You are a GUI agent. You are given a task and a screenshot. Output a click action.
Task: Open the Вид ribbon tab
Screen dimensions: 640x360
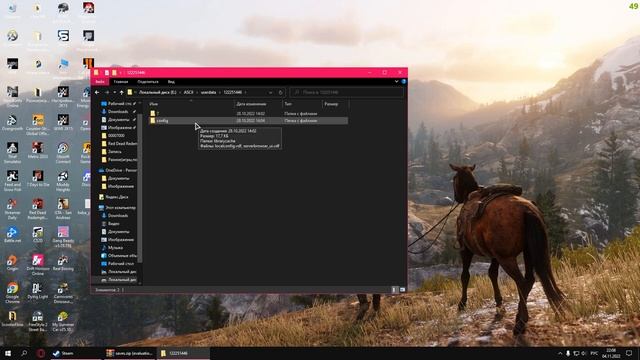[171, 82]
